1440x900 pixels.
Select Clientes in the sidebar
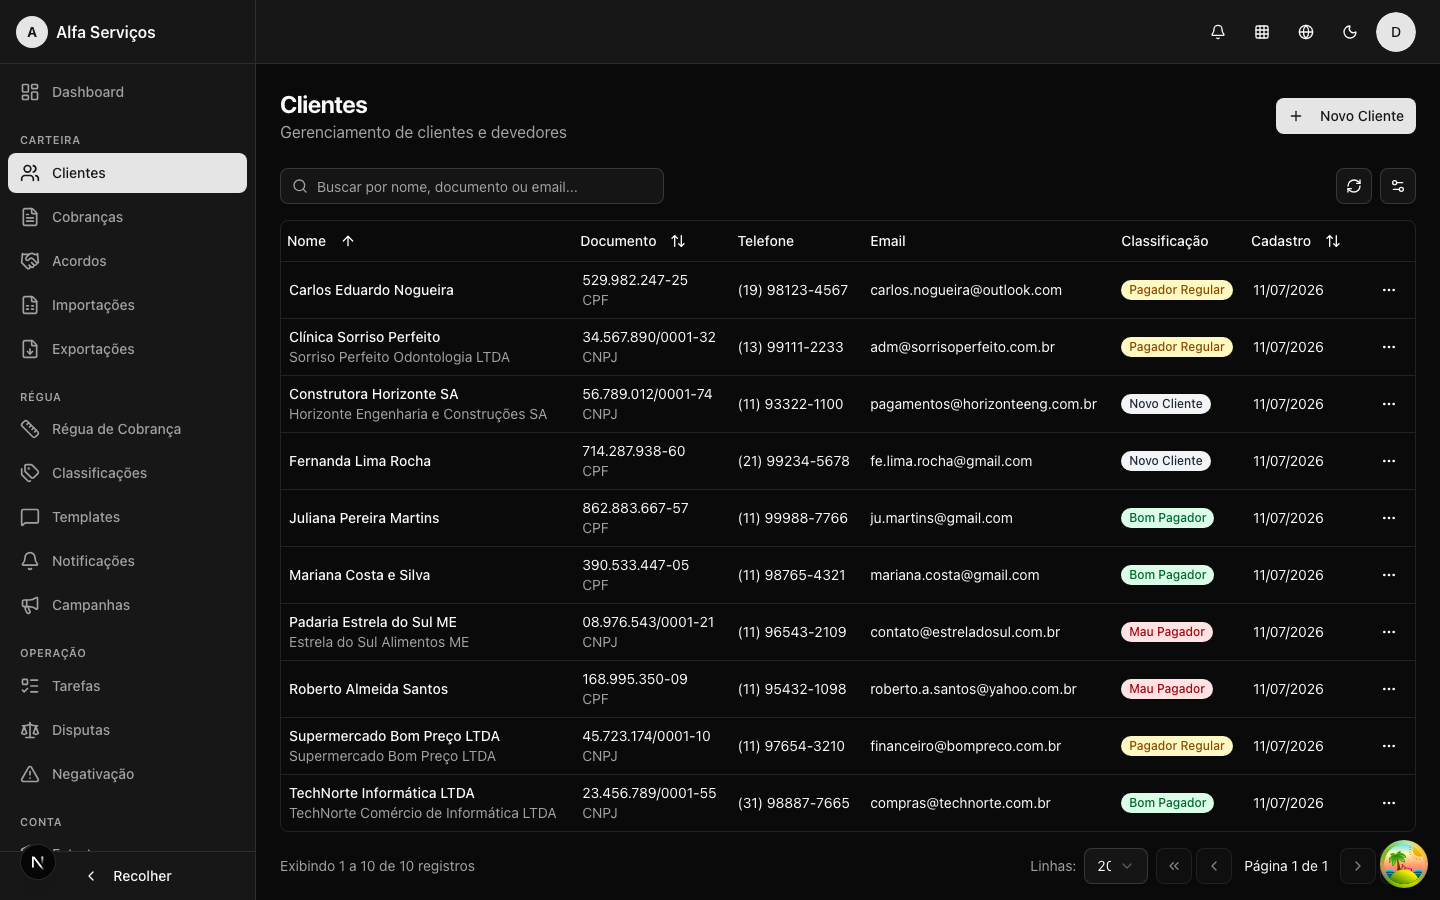[128, 173]
